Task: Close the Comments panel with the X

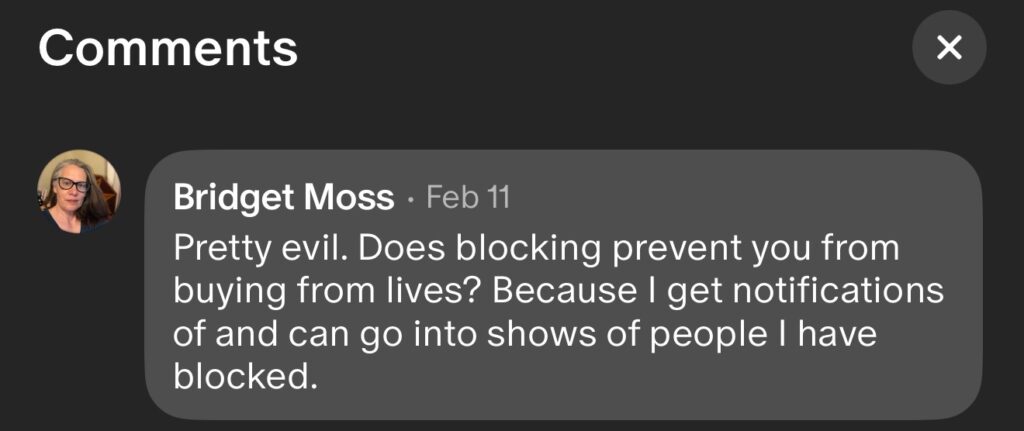Action: tap(949, 47)
